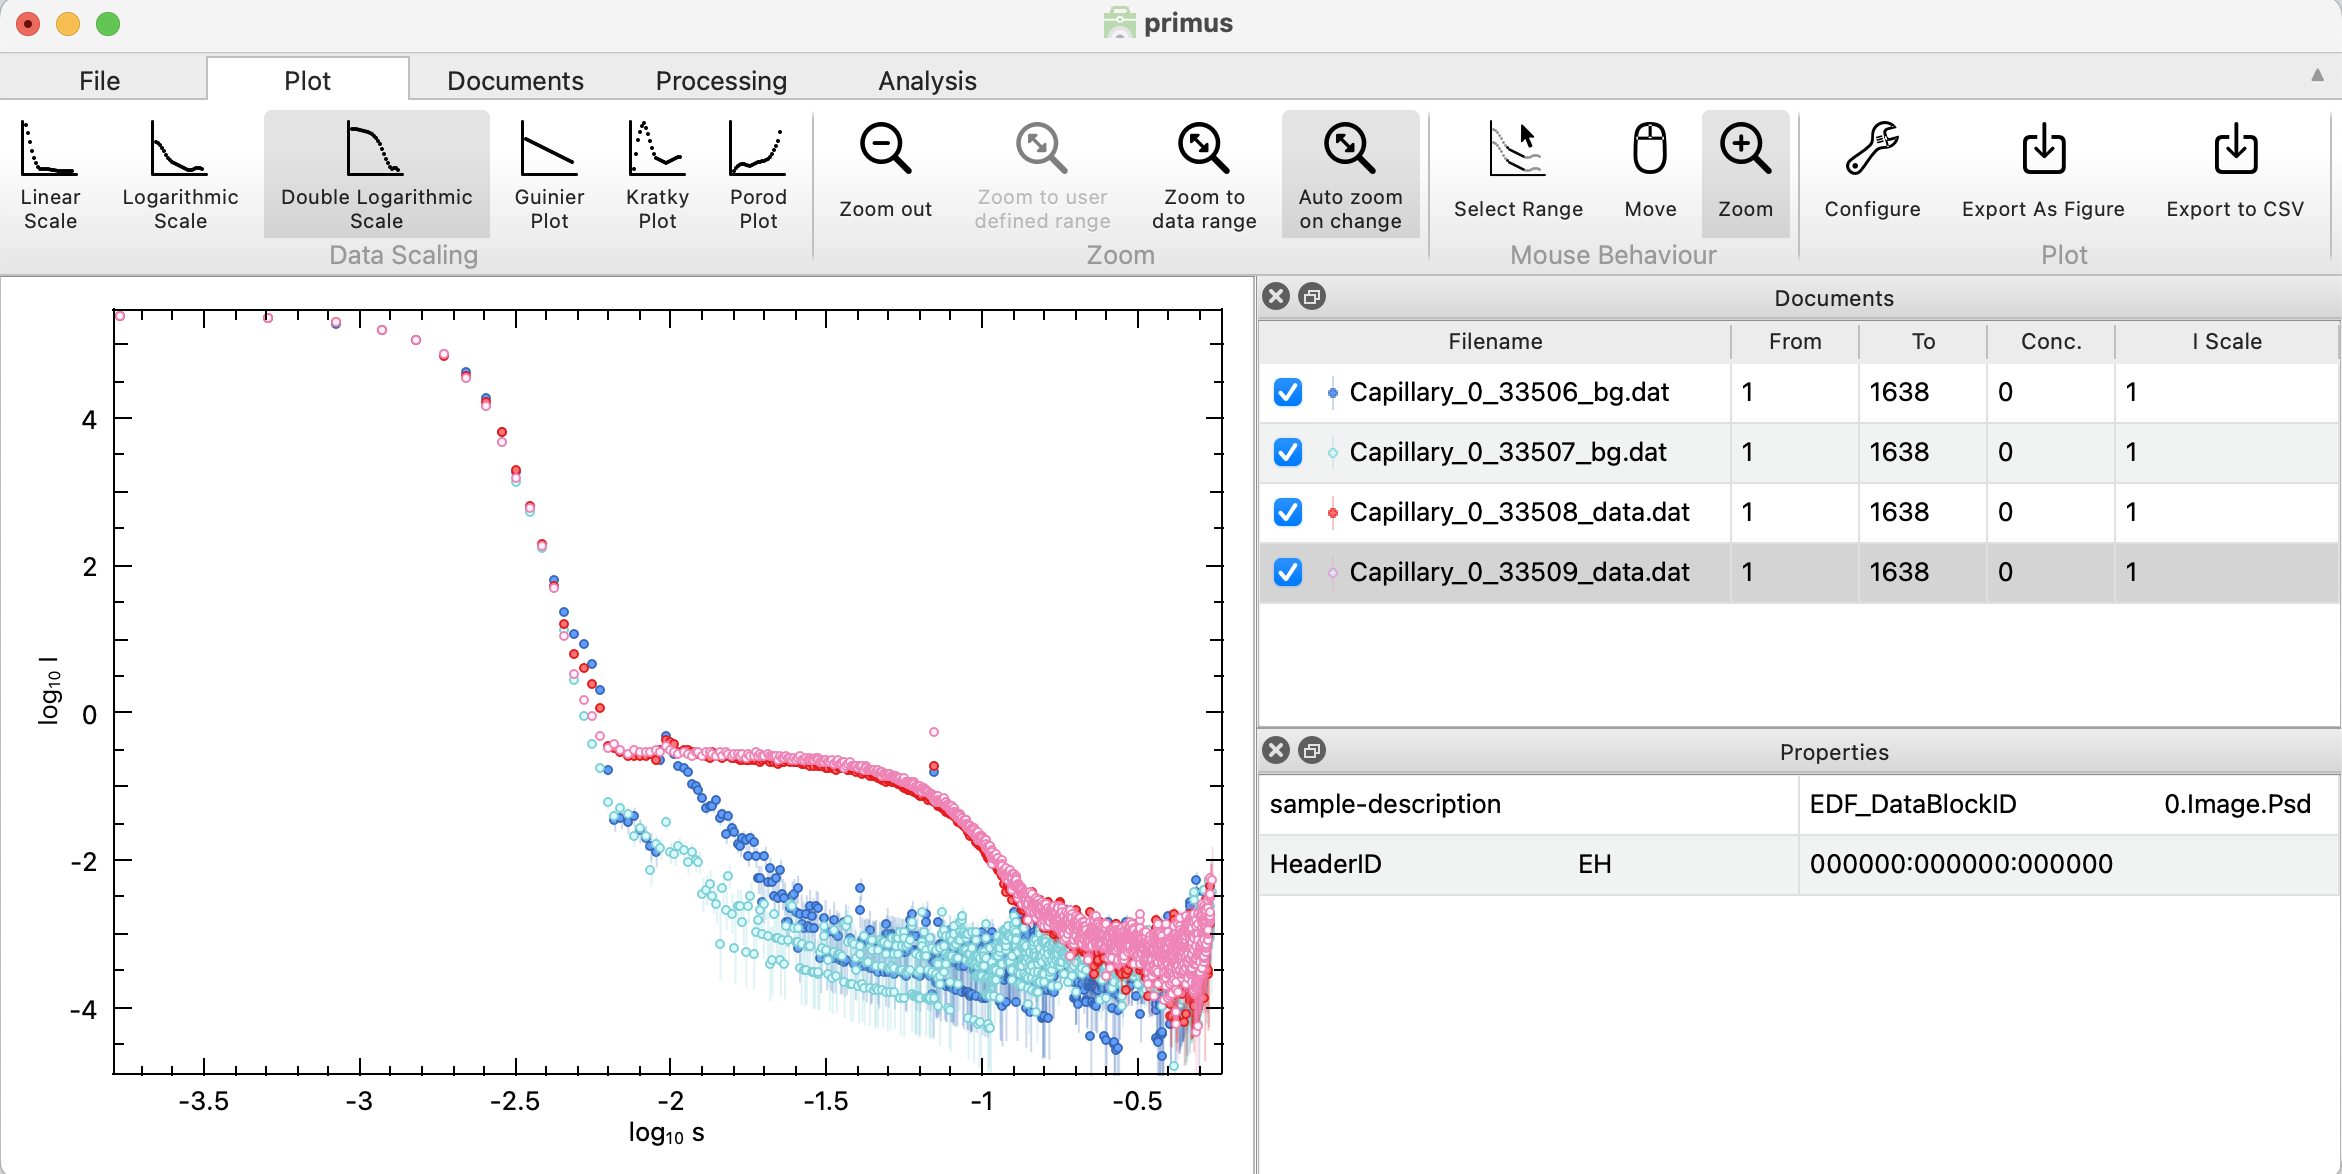Activate the Select Range tool
Viewport: 2342px width, 1174px height.
click(x=1518, y=172)
